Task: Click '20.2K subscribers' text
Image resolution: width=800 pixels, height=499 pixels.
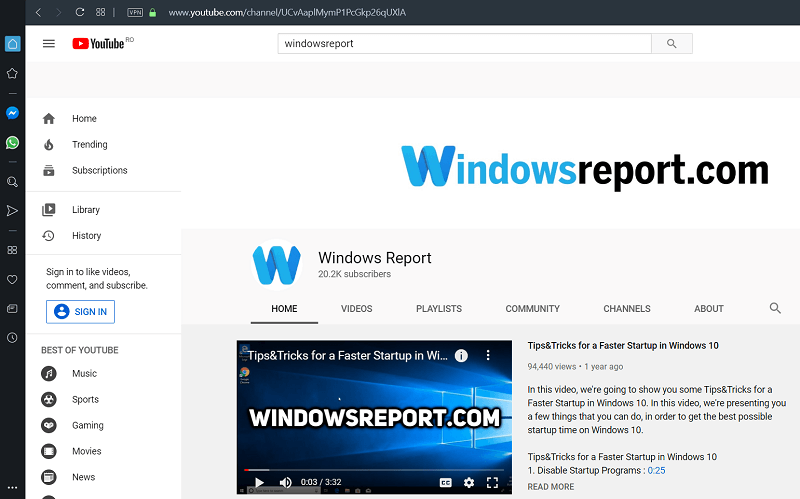Action: pos(355,274)
